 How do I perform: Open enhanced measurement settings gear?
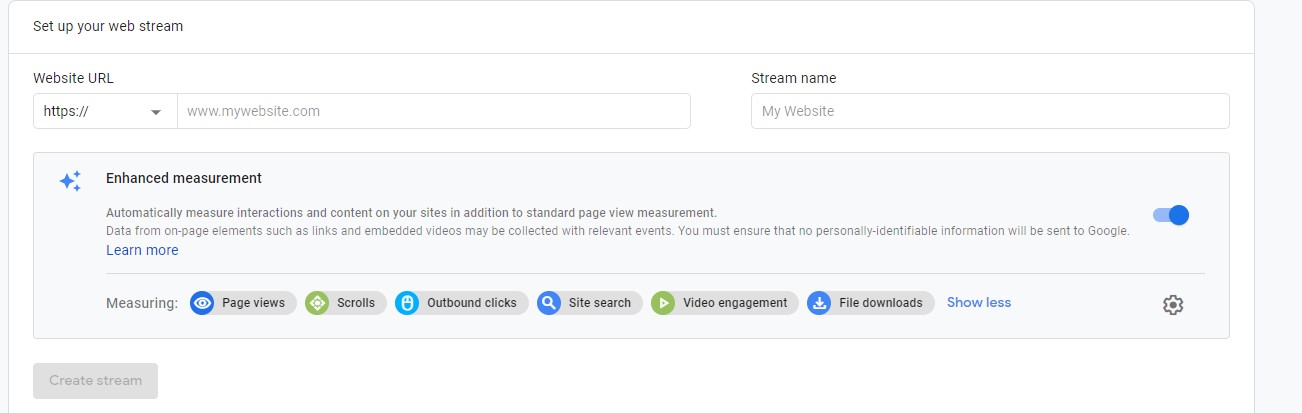[1173, 305]
